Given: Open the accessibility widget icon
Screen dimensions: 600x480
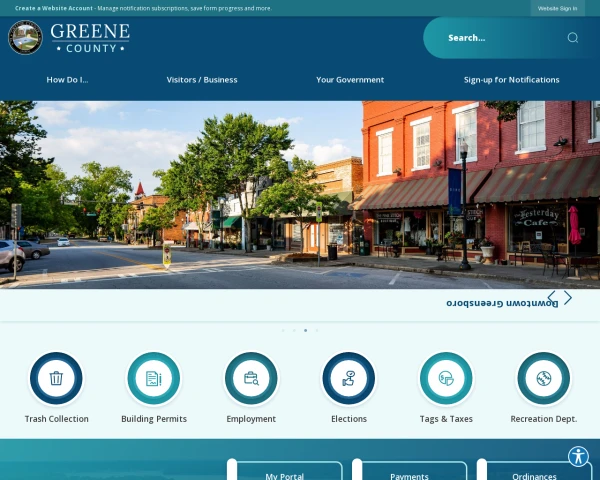Looking at the screenshot, I should (x=579, y=456).
